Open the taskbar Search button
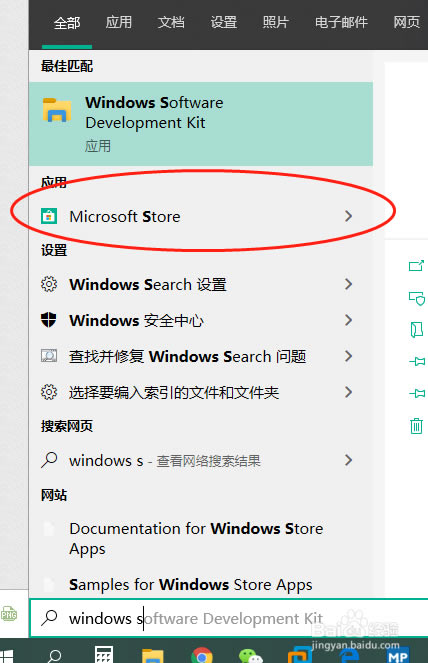 pos(54,655)
